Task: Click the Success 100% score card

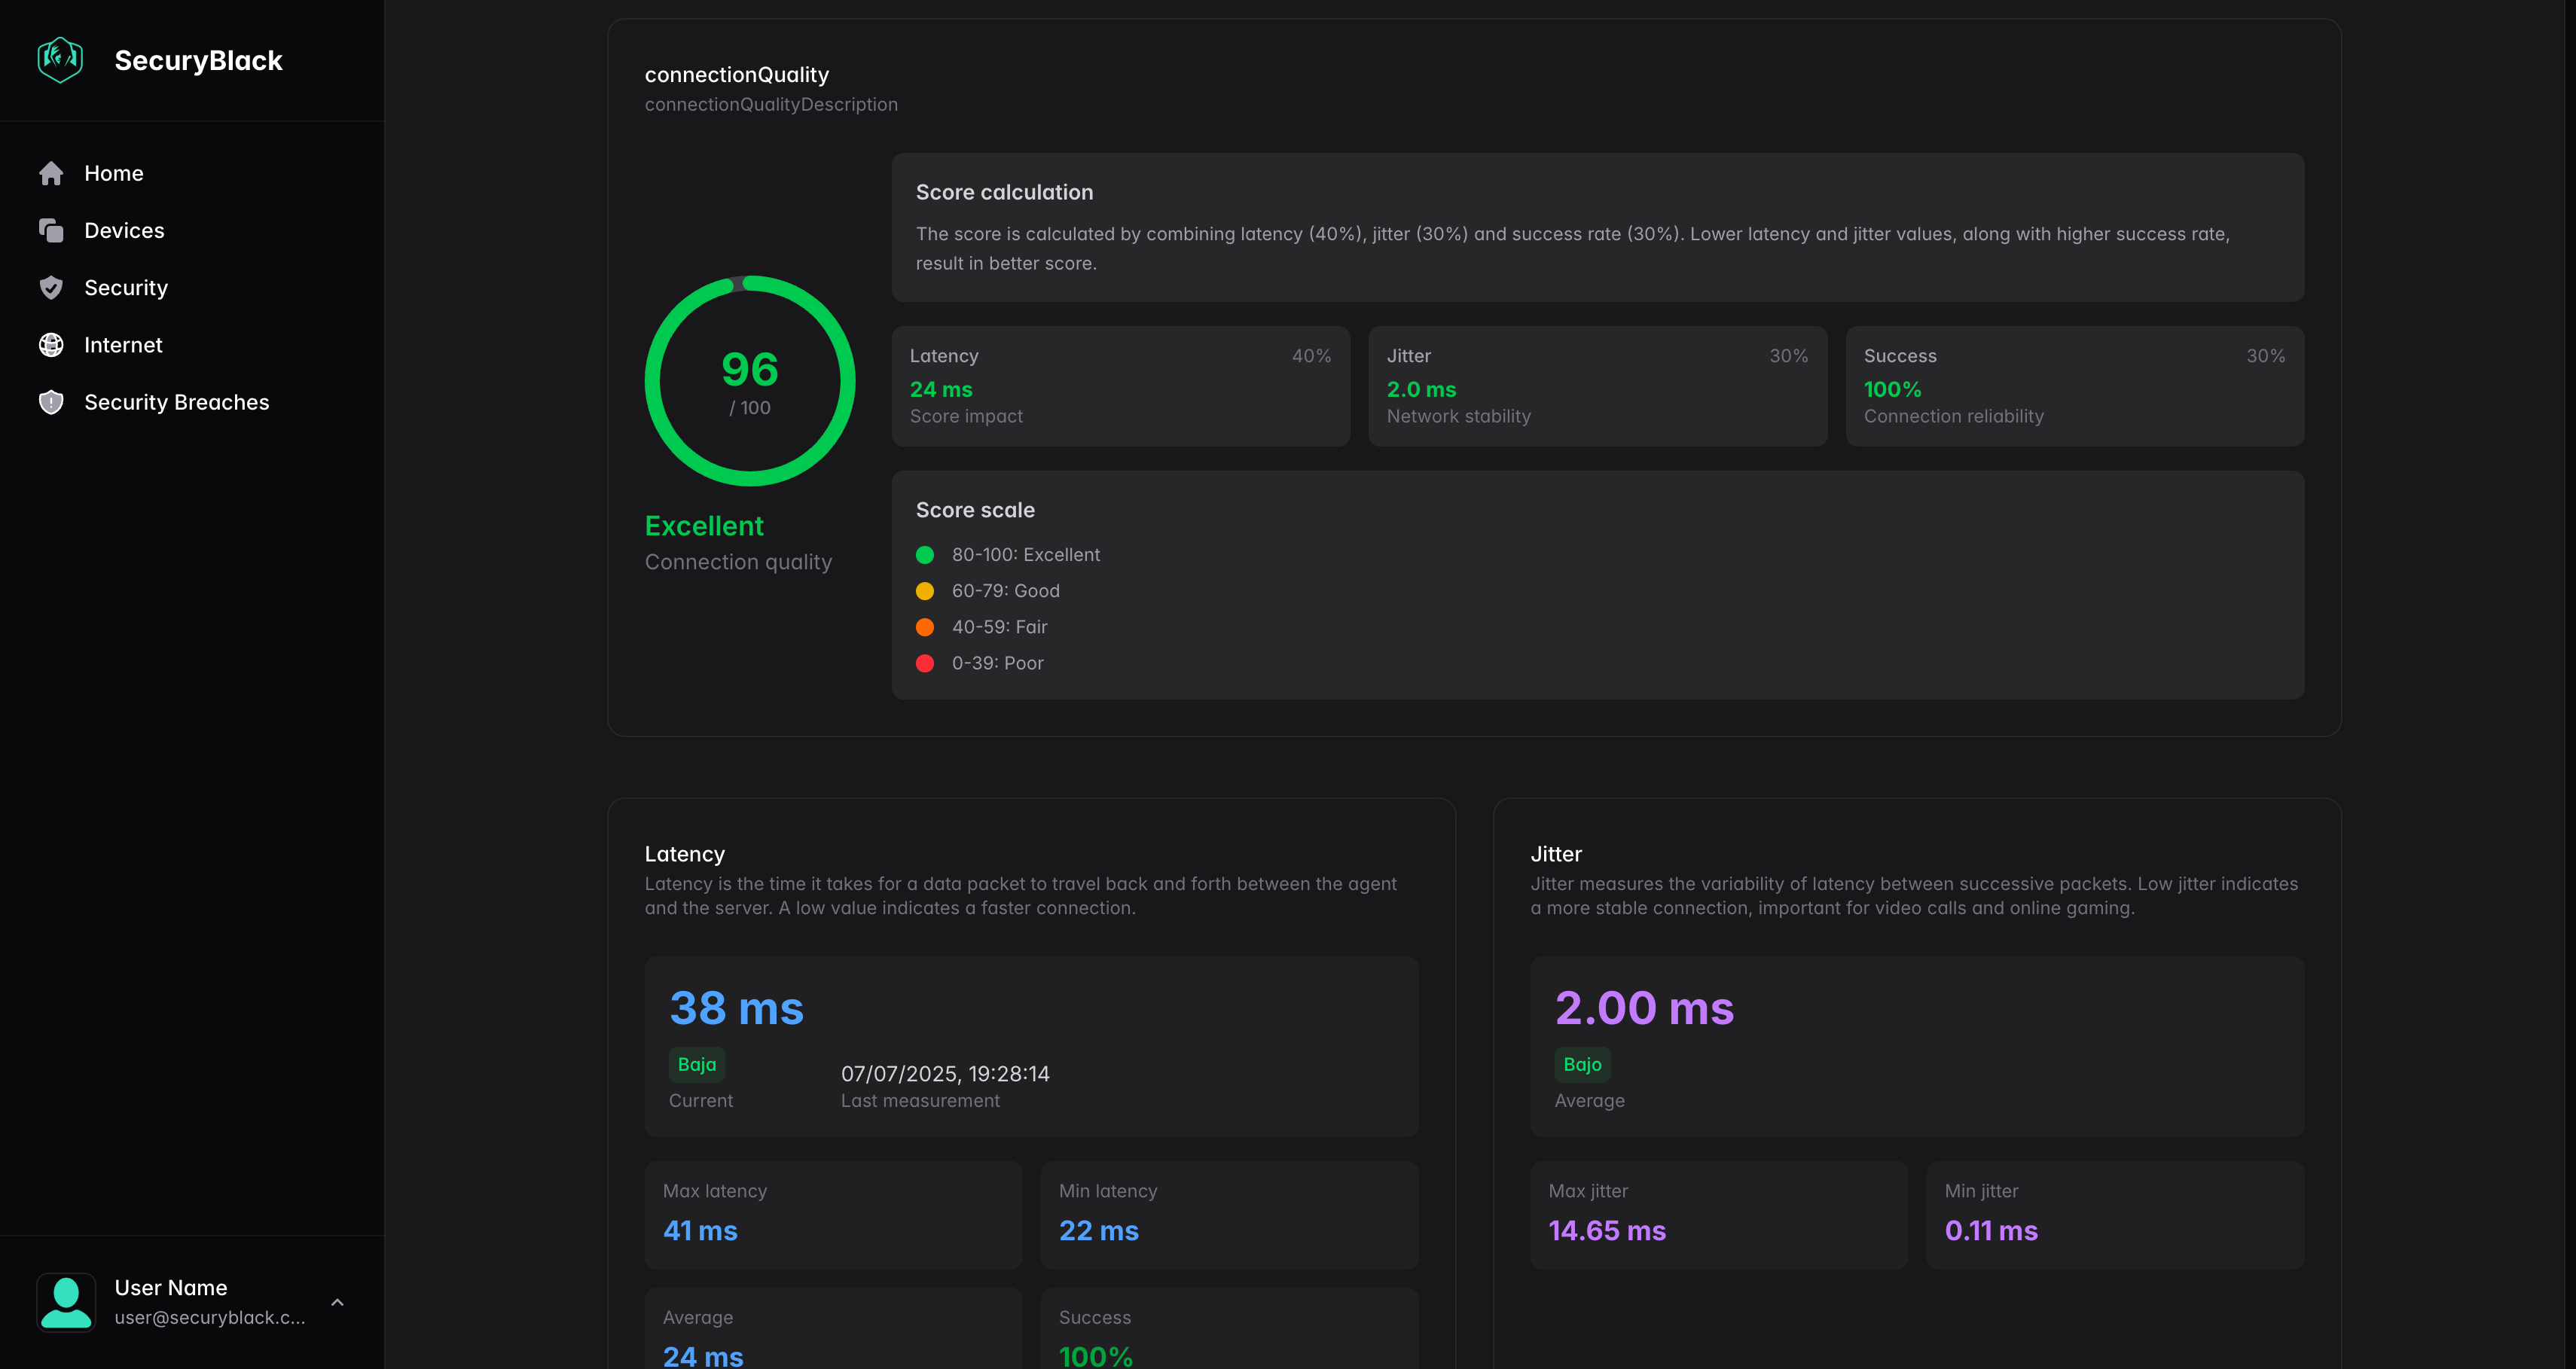Action: 2075,386
